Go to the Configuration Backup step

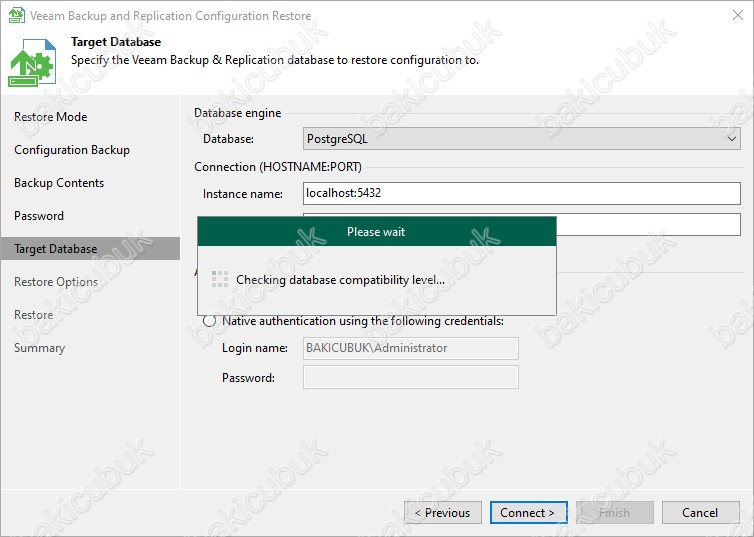tap(72, 150)
